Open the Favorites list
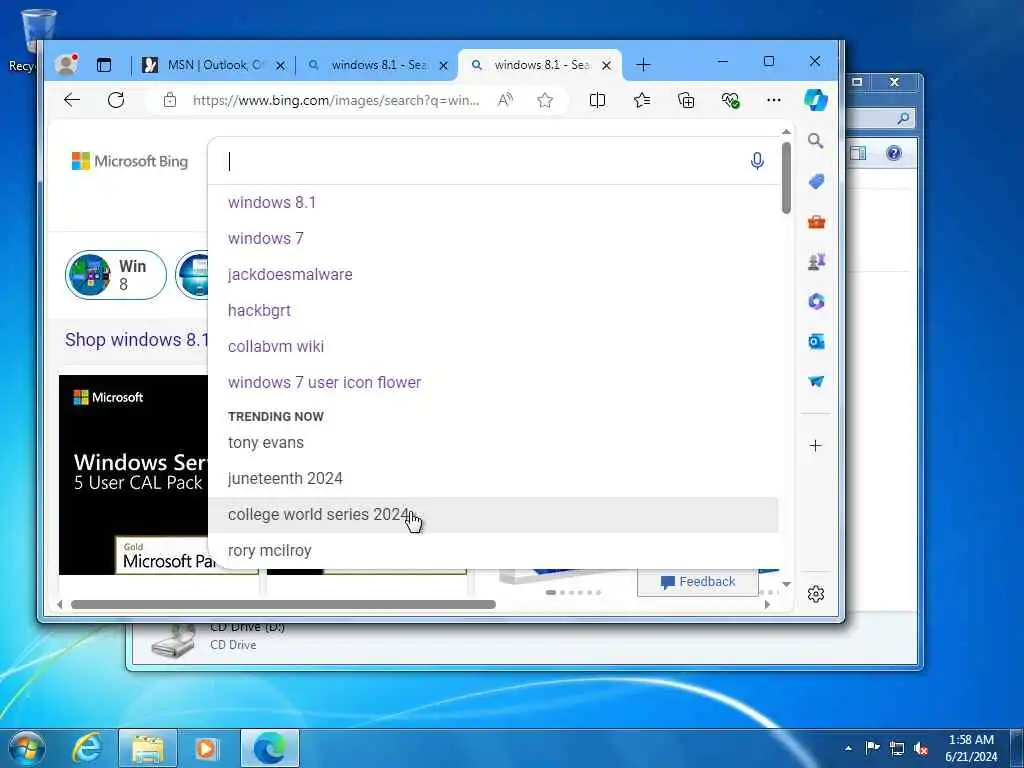This screenshot has height=768, width=1024. pyautogui.click(x=641, y=100)
